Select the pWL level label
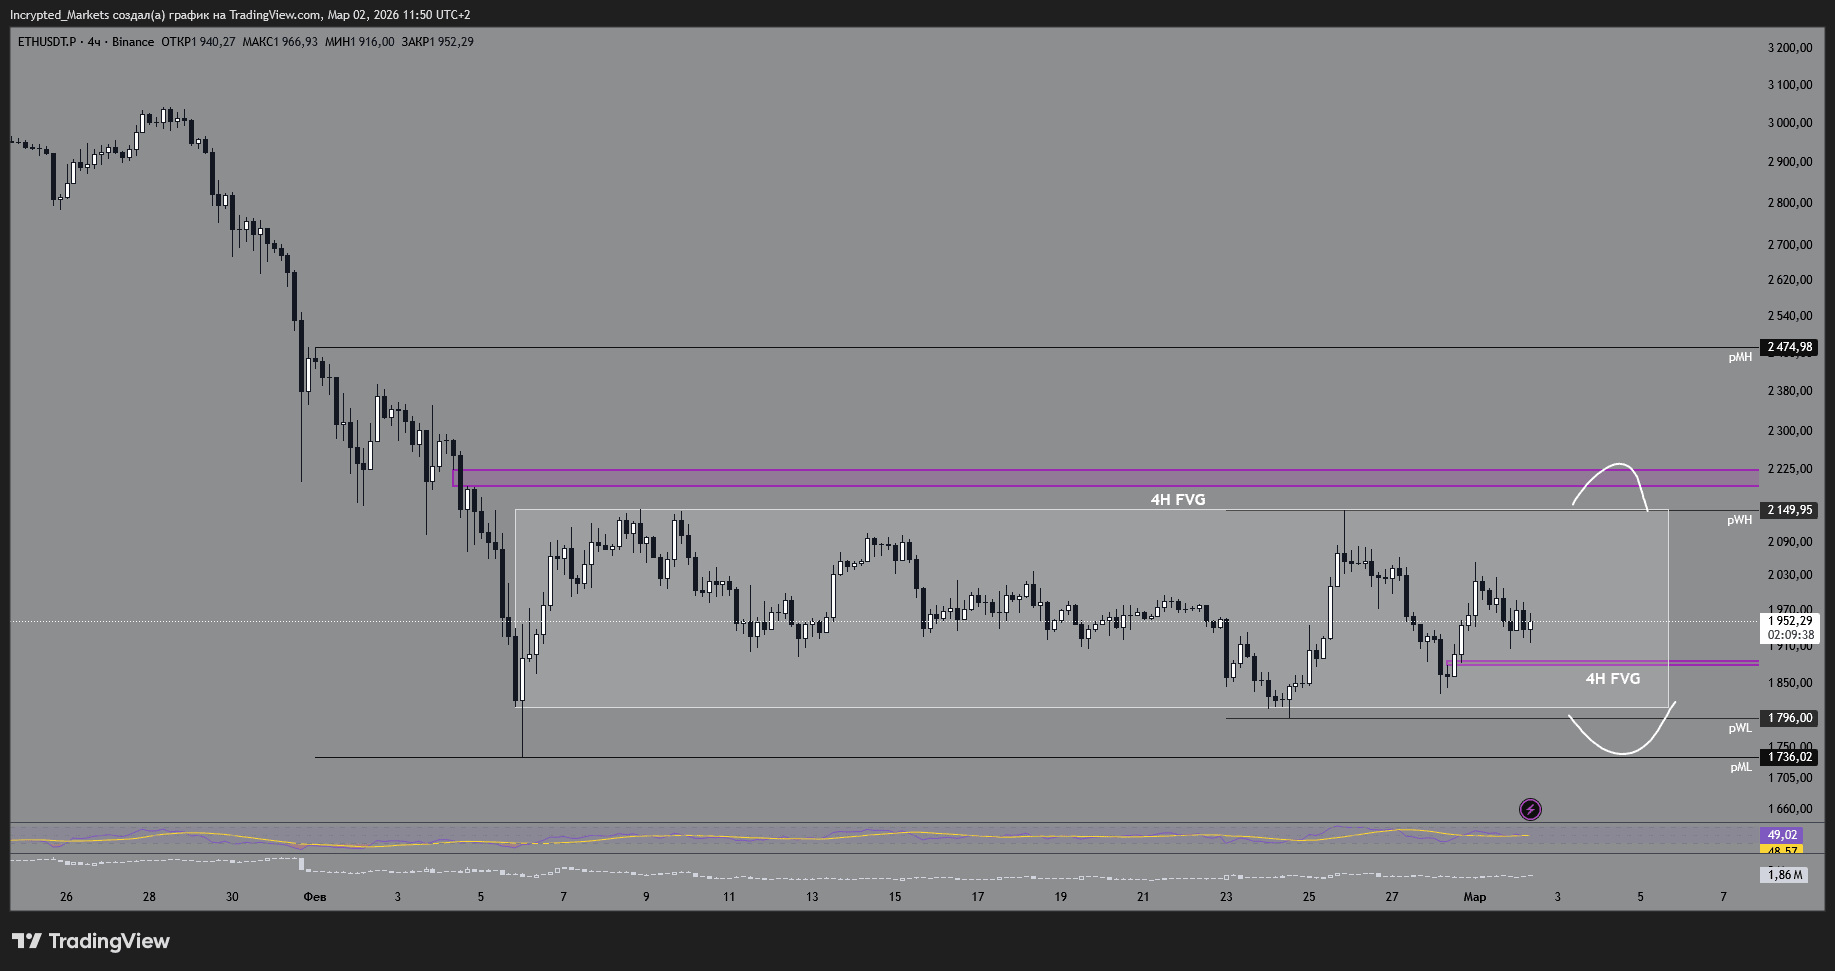This screenshot has height=971, width=1835. 1740,728
